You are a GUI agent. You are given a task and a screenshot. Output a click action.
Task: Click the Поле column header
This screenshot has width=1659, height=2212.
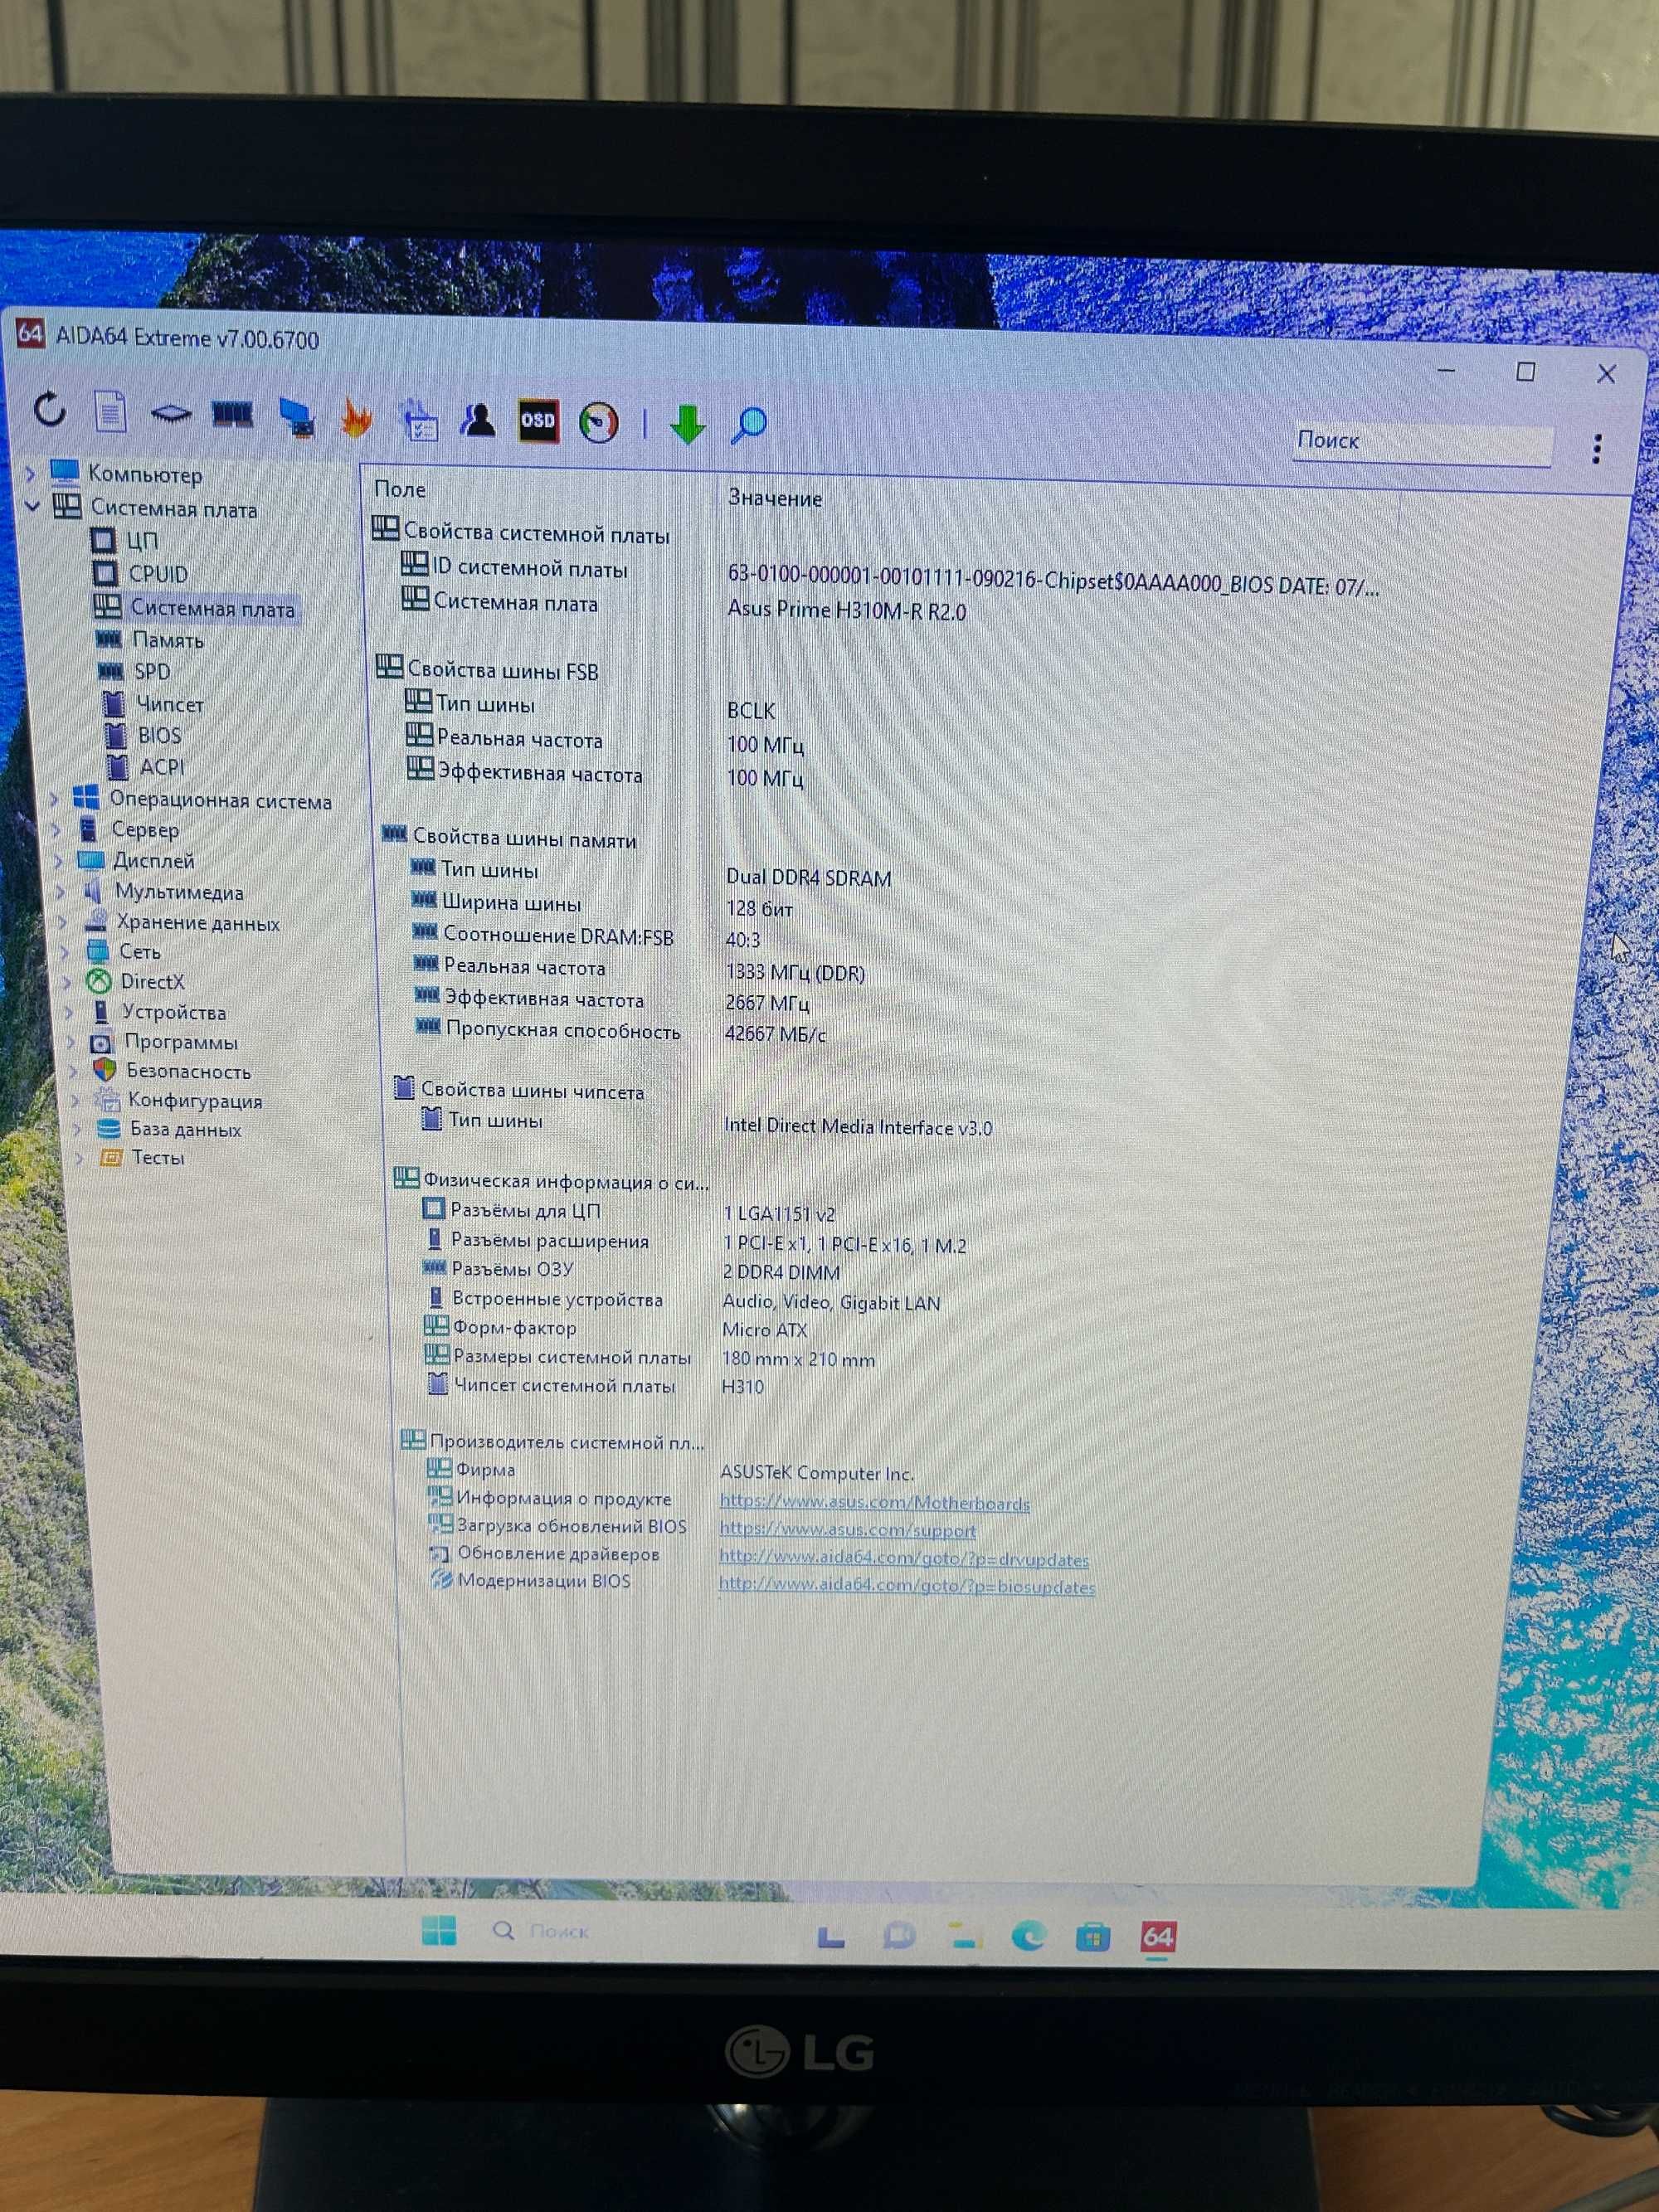(400, 489)
